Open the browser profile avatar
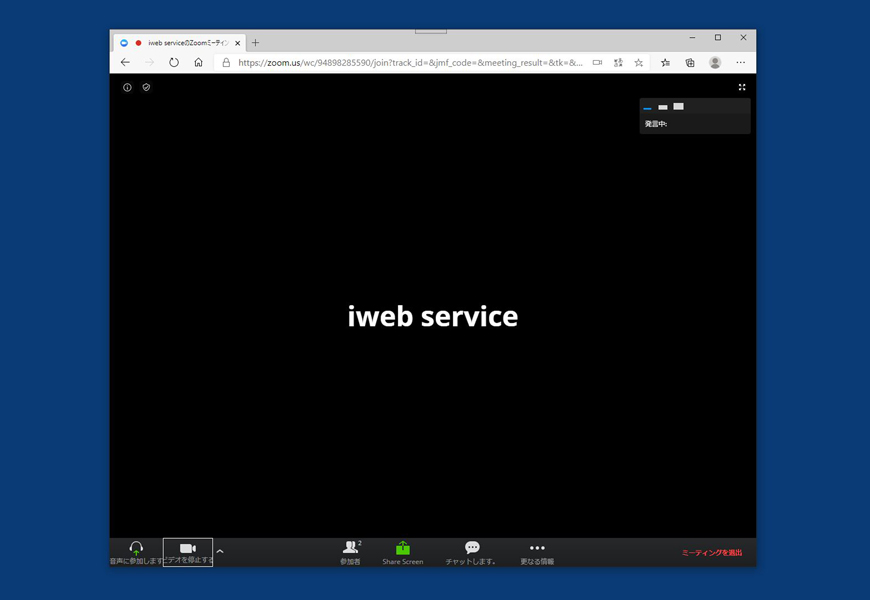Screen dimensions: 870x600 [x=715, y=63]
